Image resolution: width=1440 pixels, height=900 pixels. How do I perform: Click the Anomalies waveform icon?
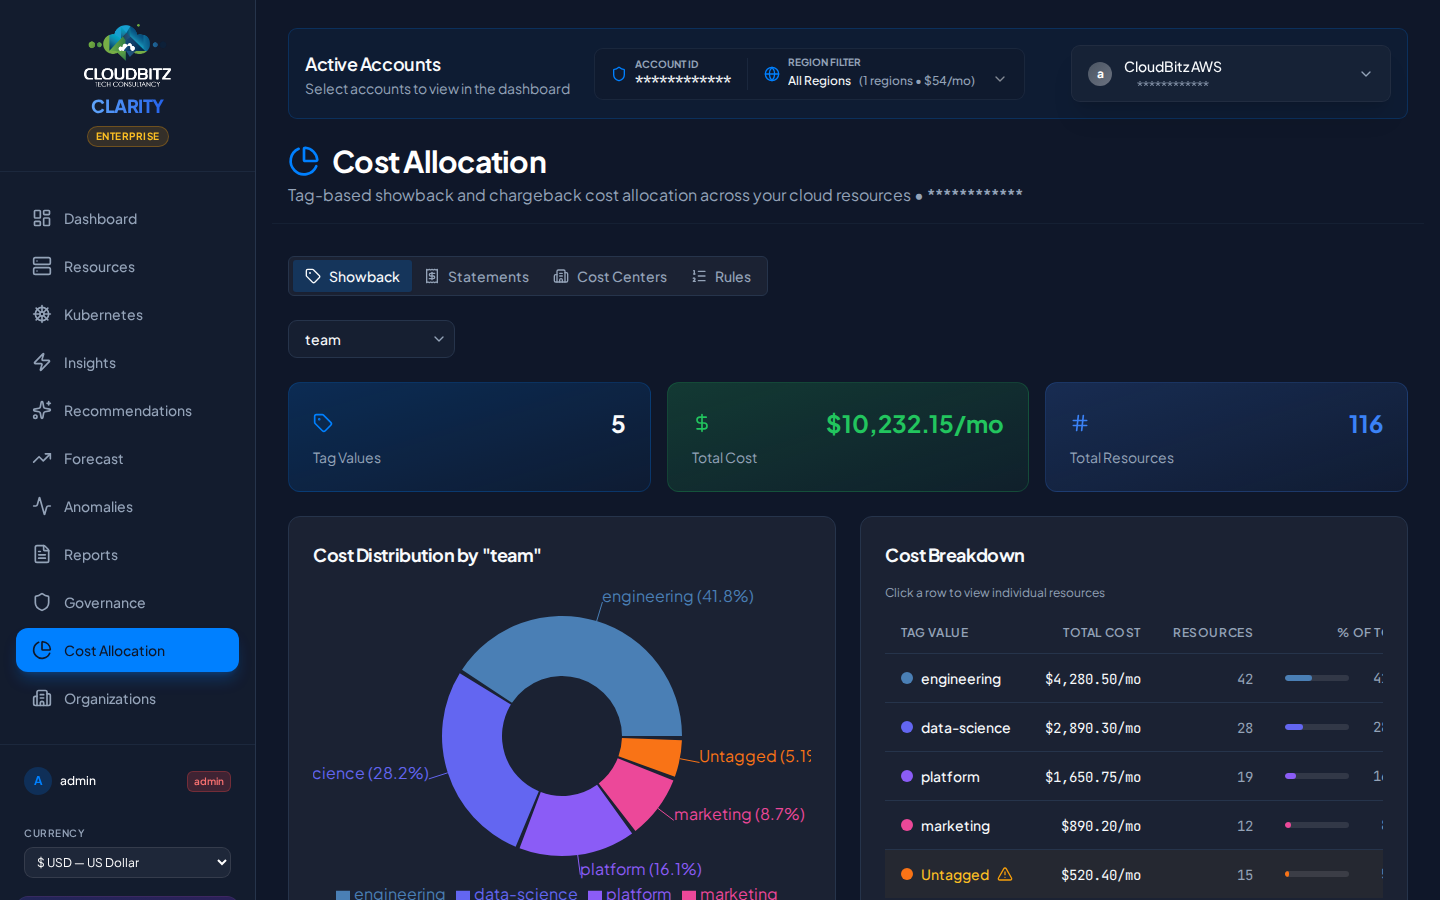coord(41,506)
